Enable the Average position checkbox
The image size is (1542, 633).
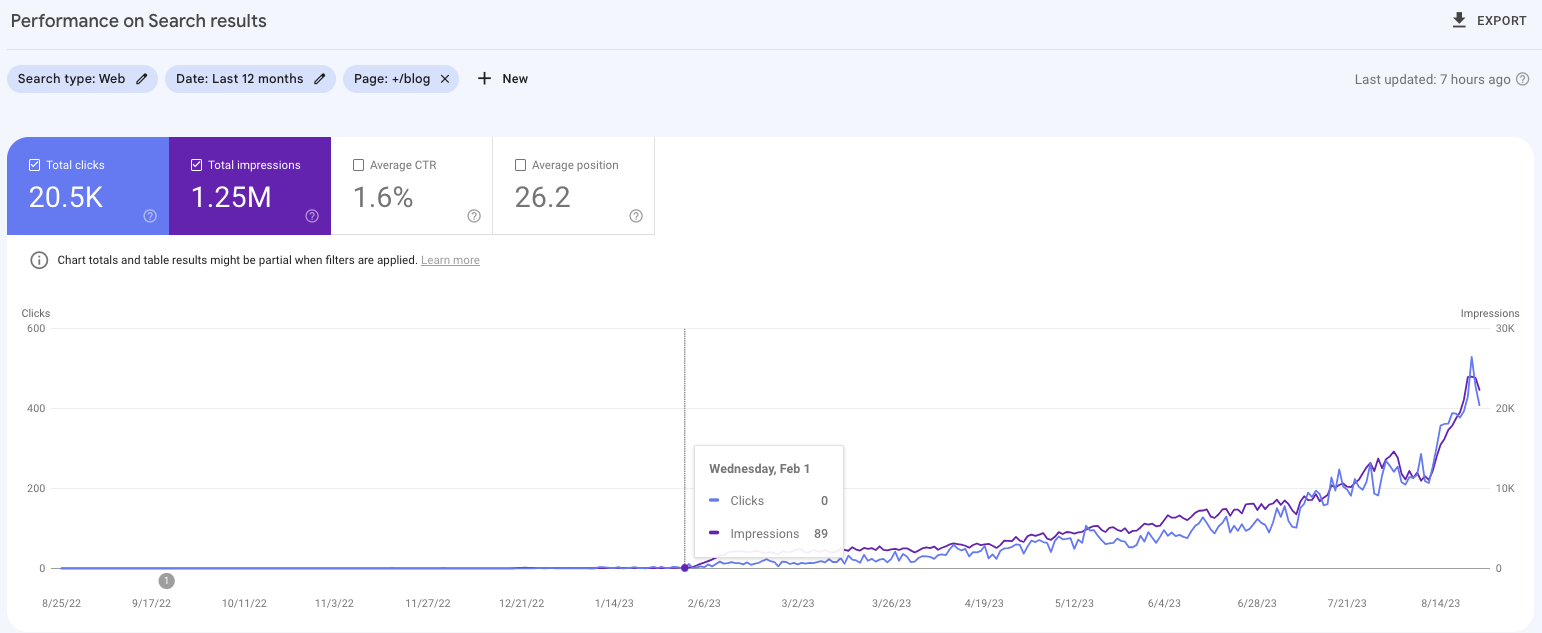(x=520, y=165)
